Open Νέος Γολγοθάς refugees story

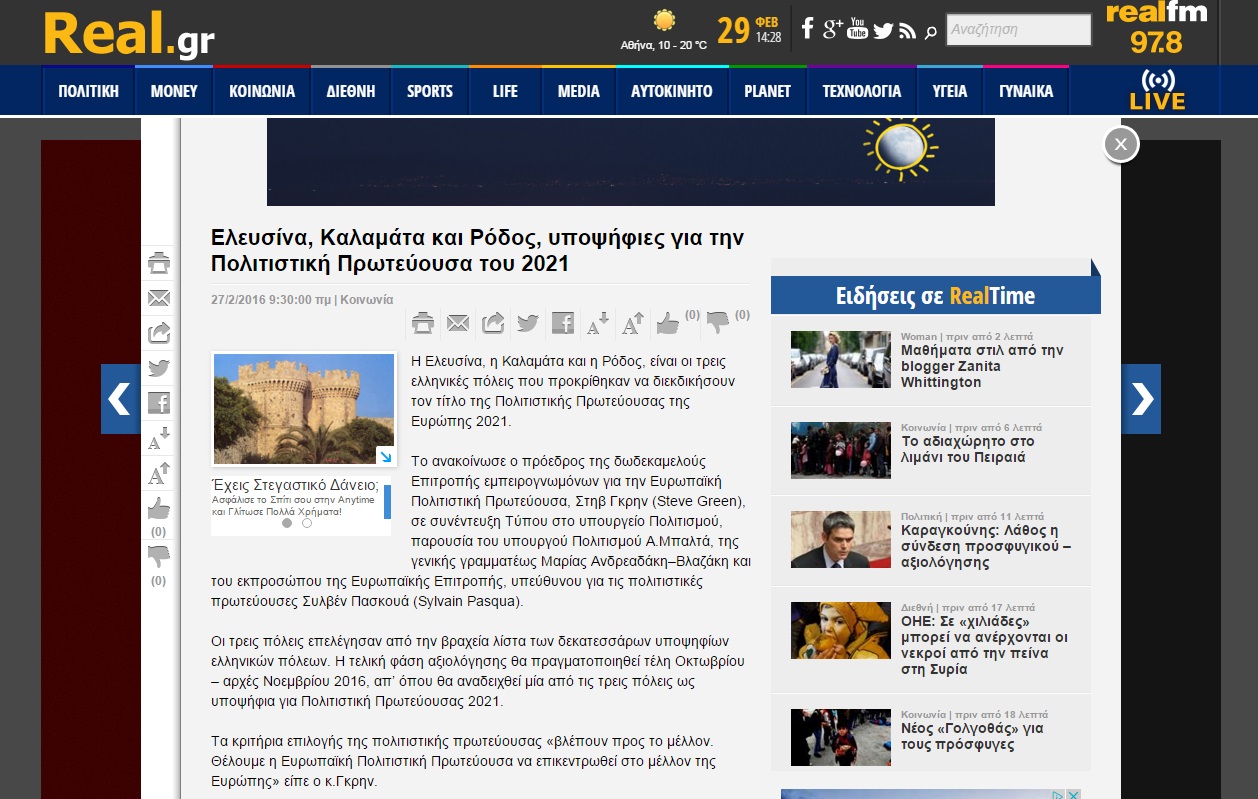(x=973, y=736)
